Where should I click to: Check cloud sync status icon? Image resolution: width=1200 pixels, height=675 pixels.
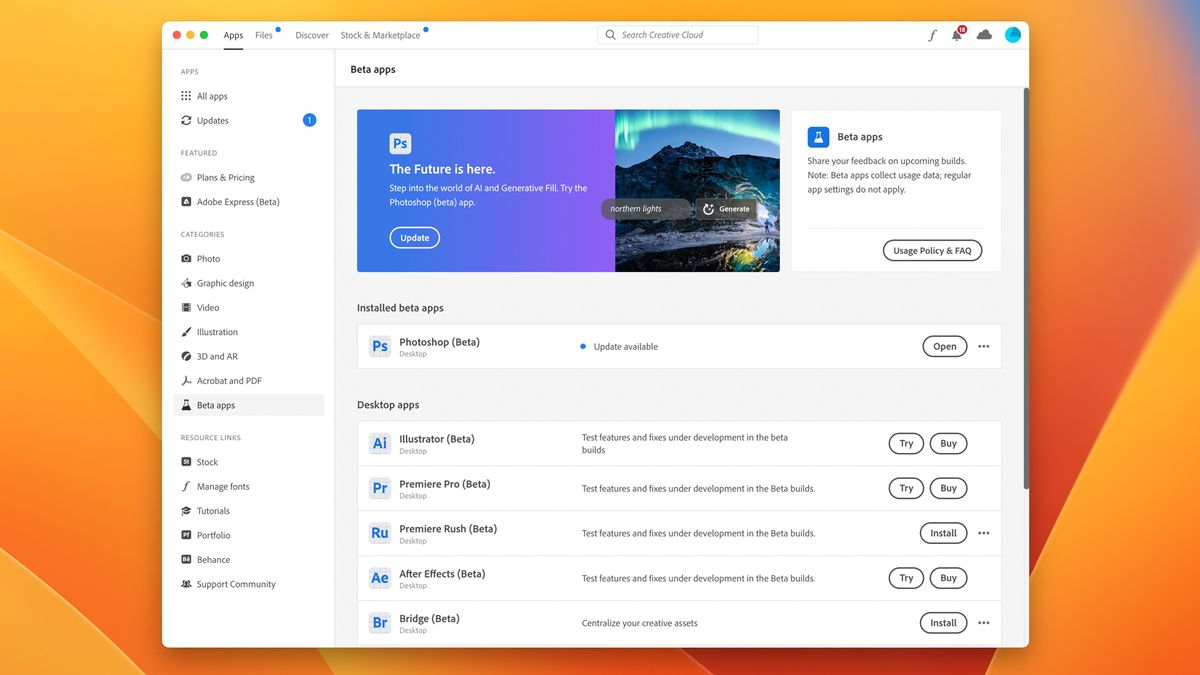coord(984,35)
